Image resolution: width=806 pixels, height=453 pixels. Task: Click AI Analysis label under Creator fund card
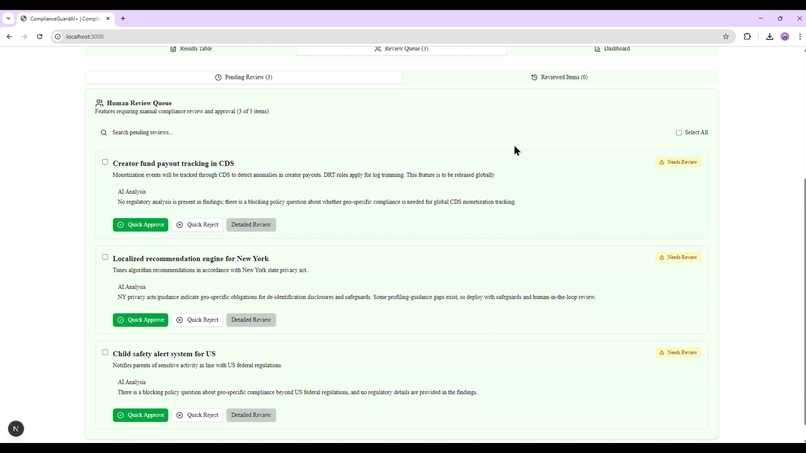pos(132,192)
